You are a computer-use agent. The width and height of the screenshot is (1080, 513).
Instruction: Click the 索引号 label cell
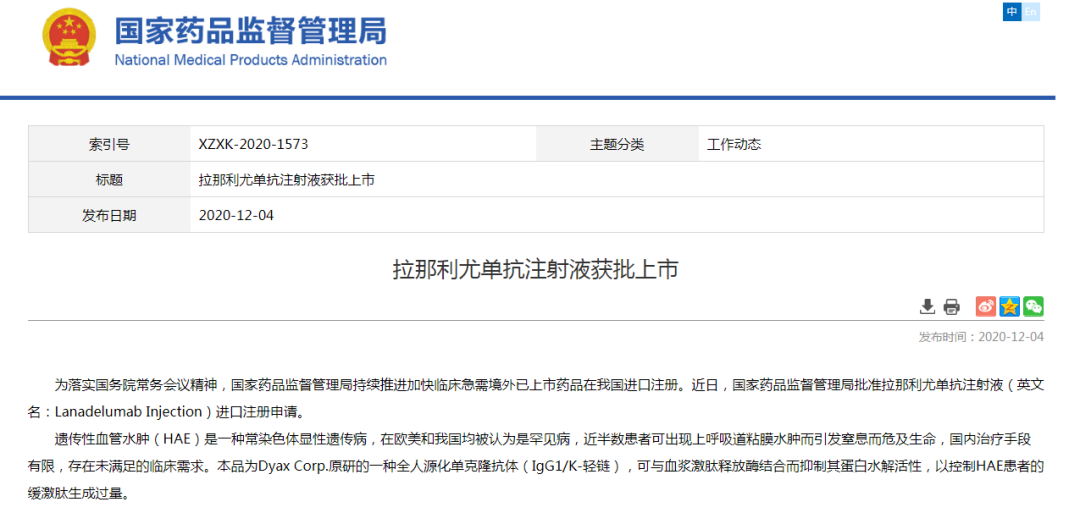click(x=110, y=145)
